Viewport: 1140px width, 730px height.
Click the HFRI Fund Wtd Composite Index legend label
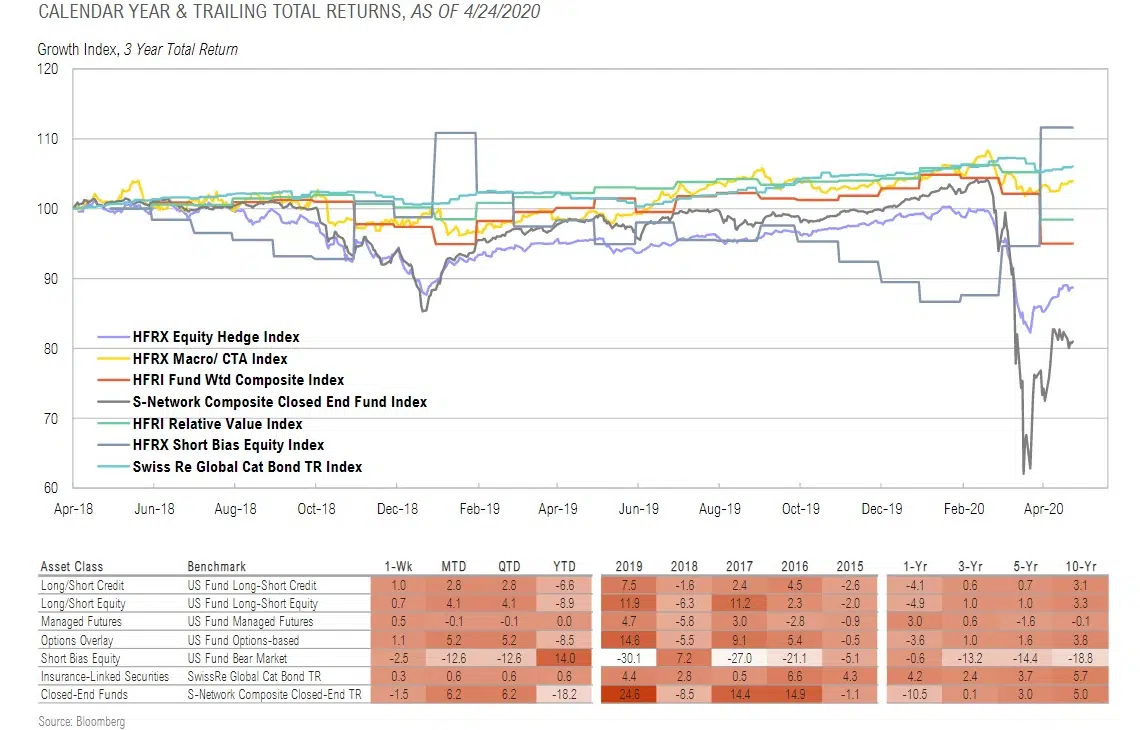[238, 380]
